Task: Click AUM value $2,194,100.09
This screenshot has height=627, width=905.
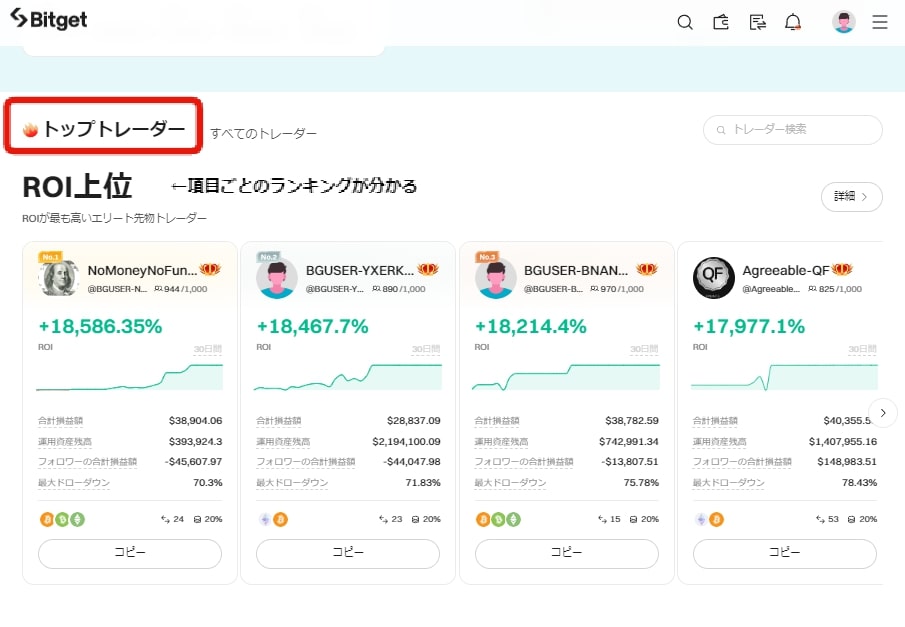Action: 406,441
